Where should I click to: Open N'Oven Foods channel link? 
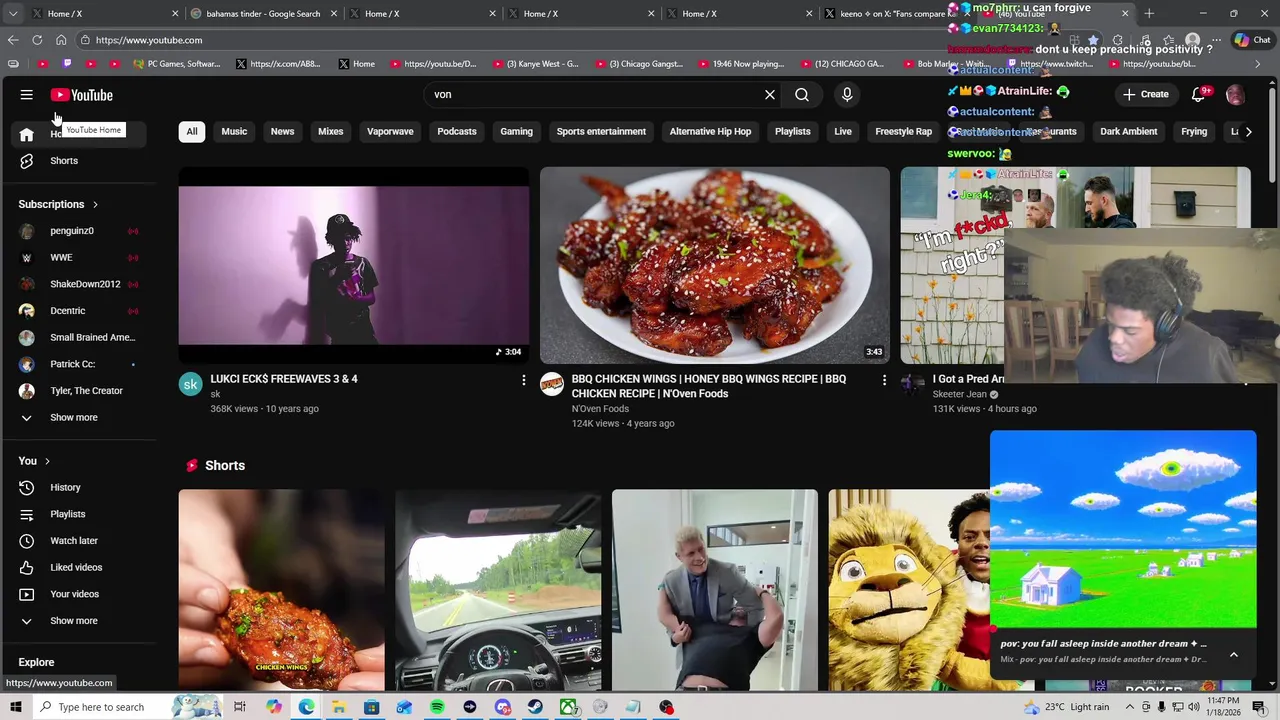point(600,408)
